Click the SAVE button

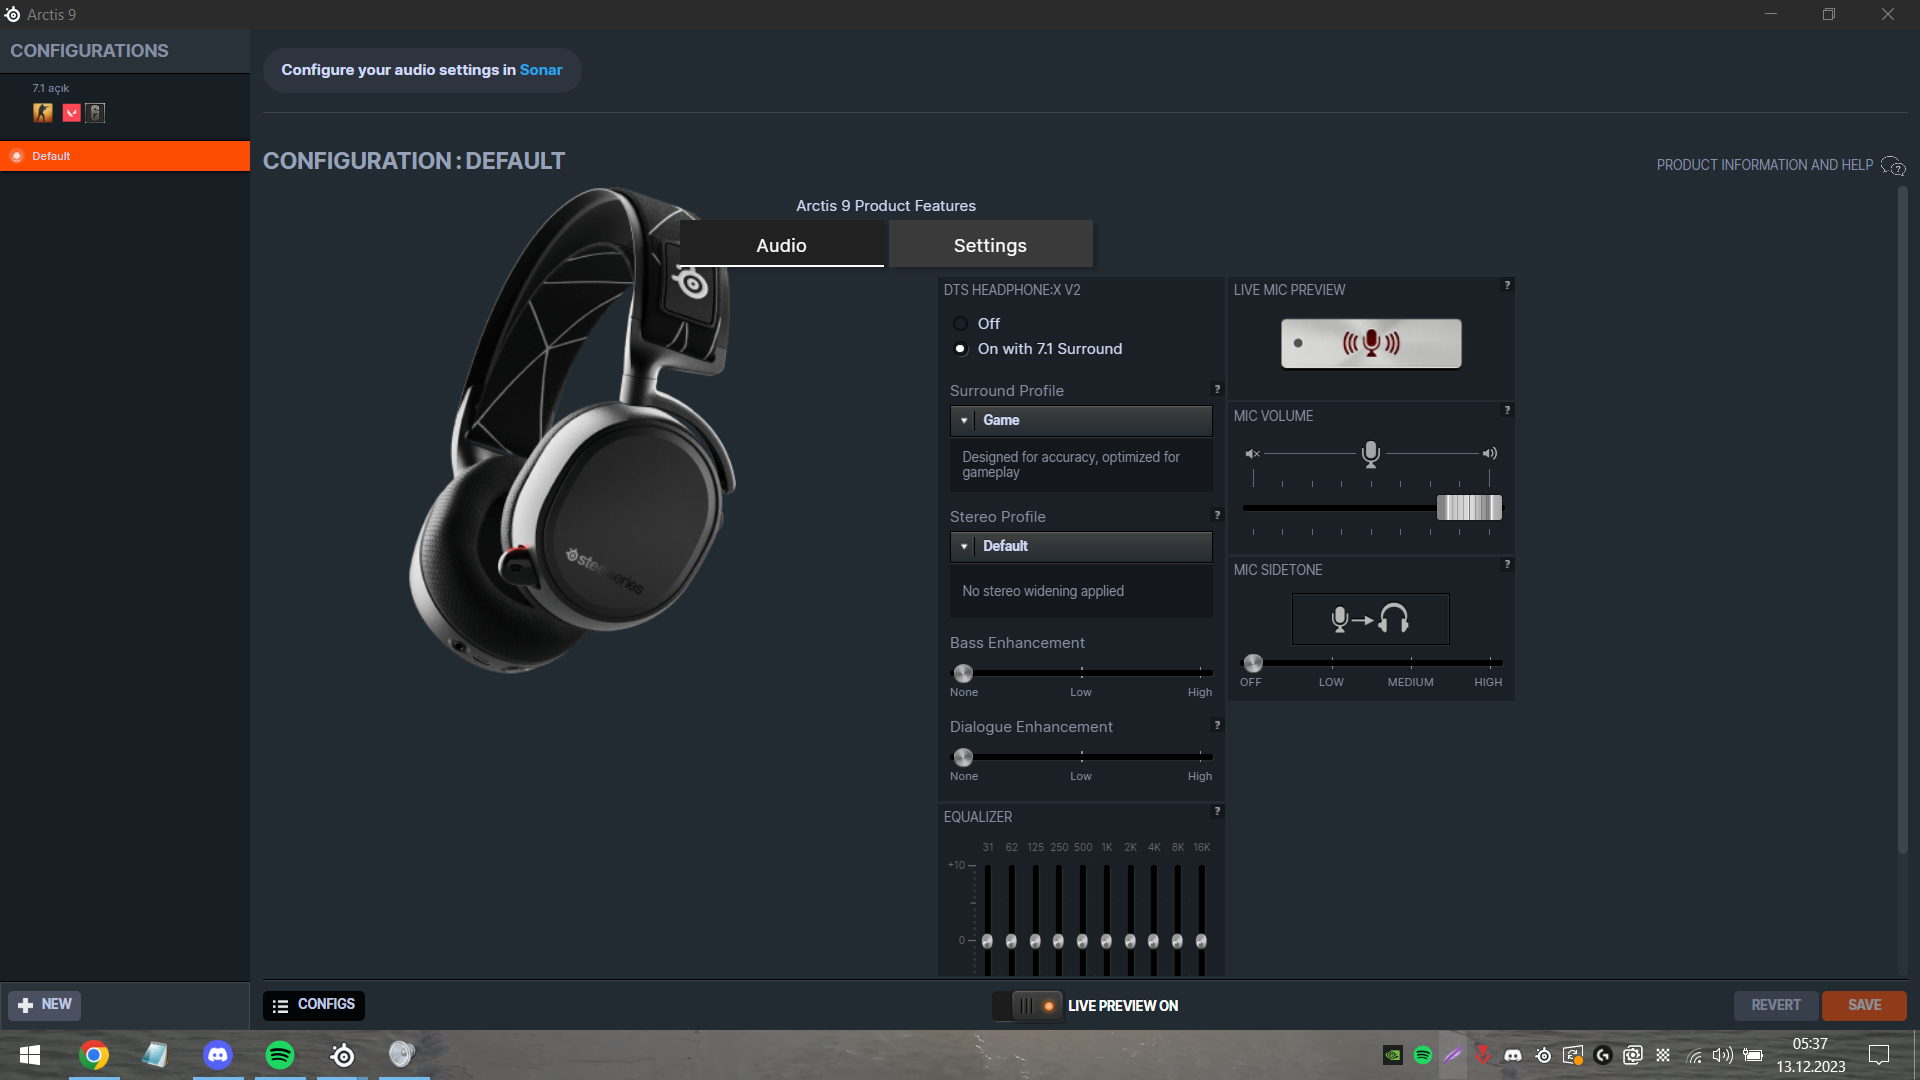pyautogui.click(x=1864, y=1005)
